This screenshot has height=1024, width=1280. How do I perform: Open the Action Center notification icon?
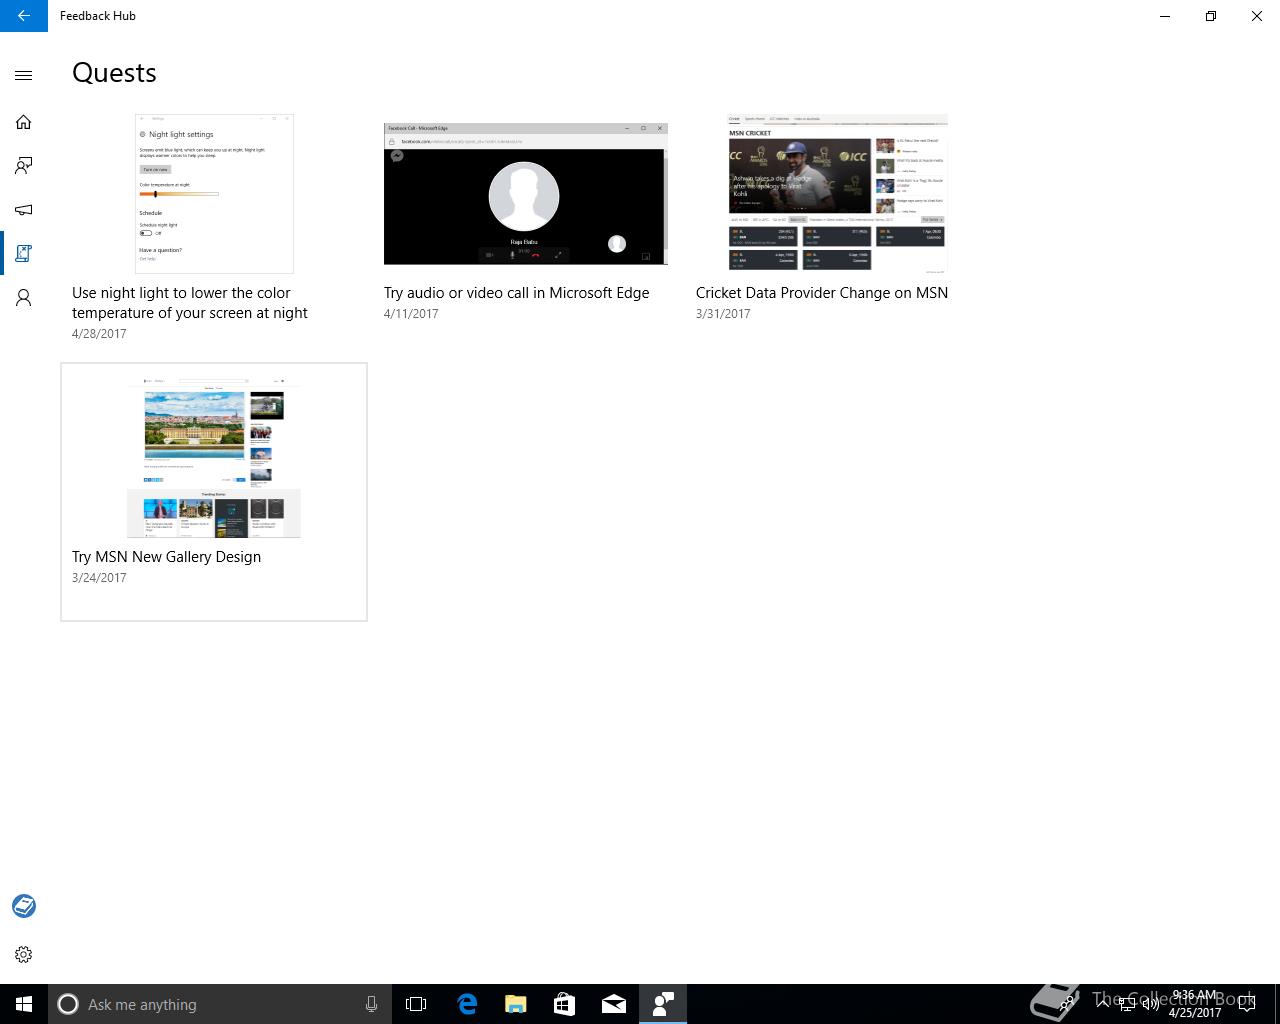(1246, 1004)
